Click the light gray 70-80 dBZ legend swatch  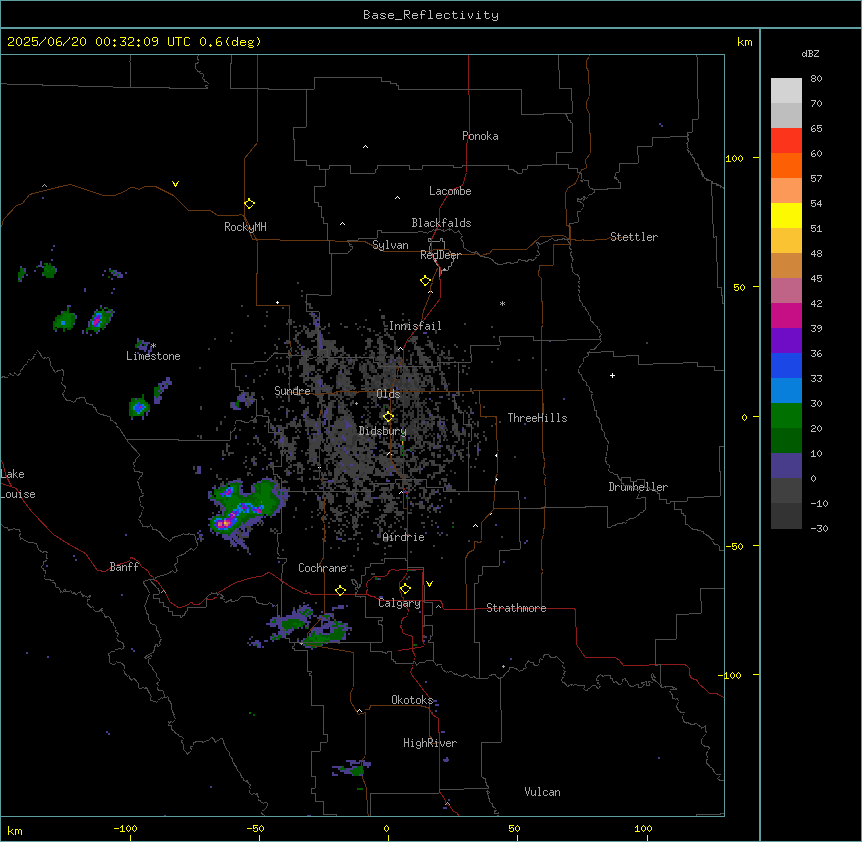point(786,91)
